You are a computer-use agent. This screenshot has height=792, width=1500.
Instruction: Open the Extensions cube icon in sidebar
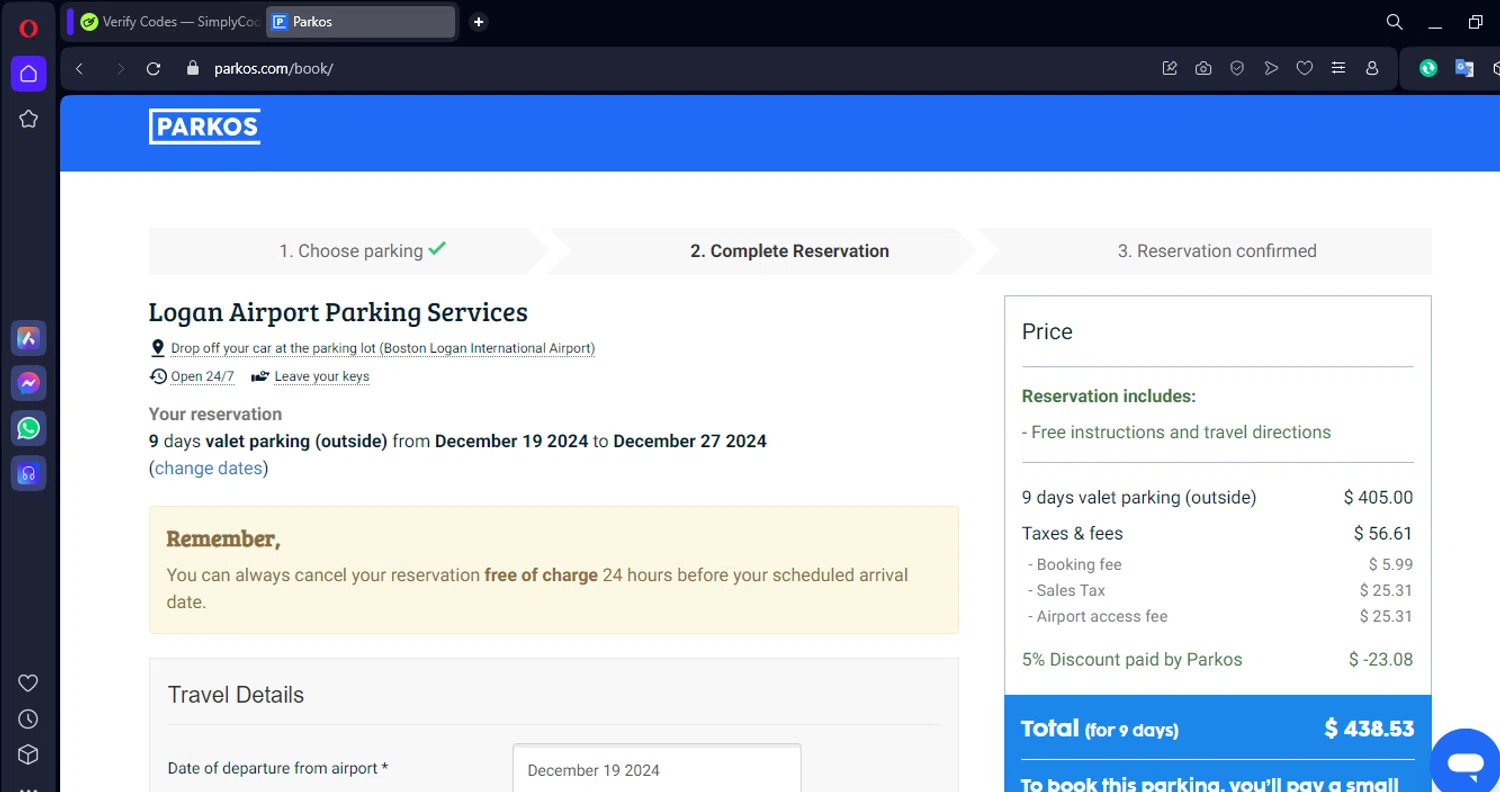28,754
